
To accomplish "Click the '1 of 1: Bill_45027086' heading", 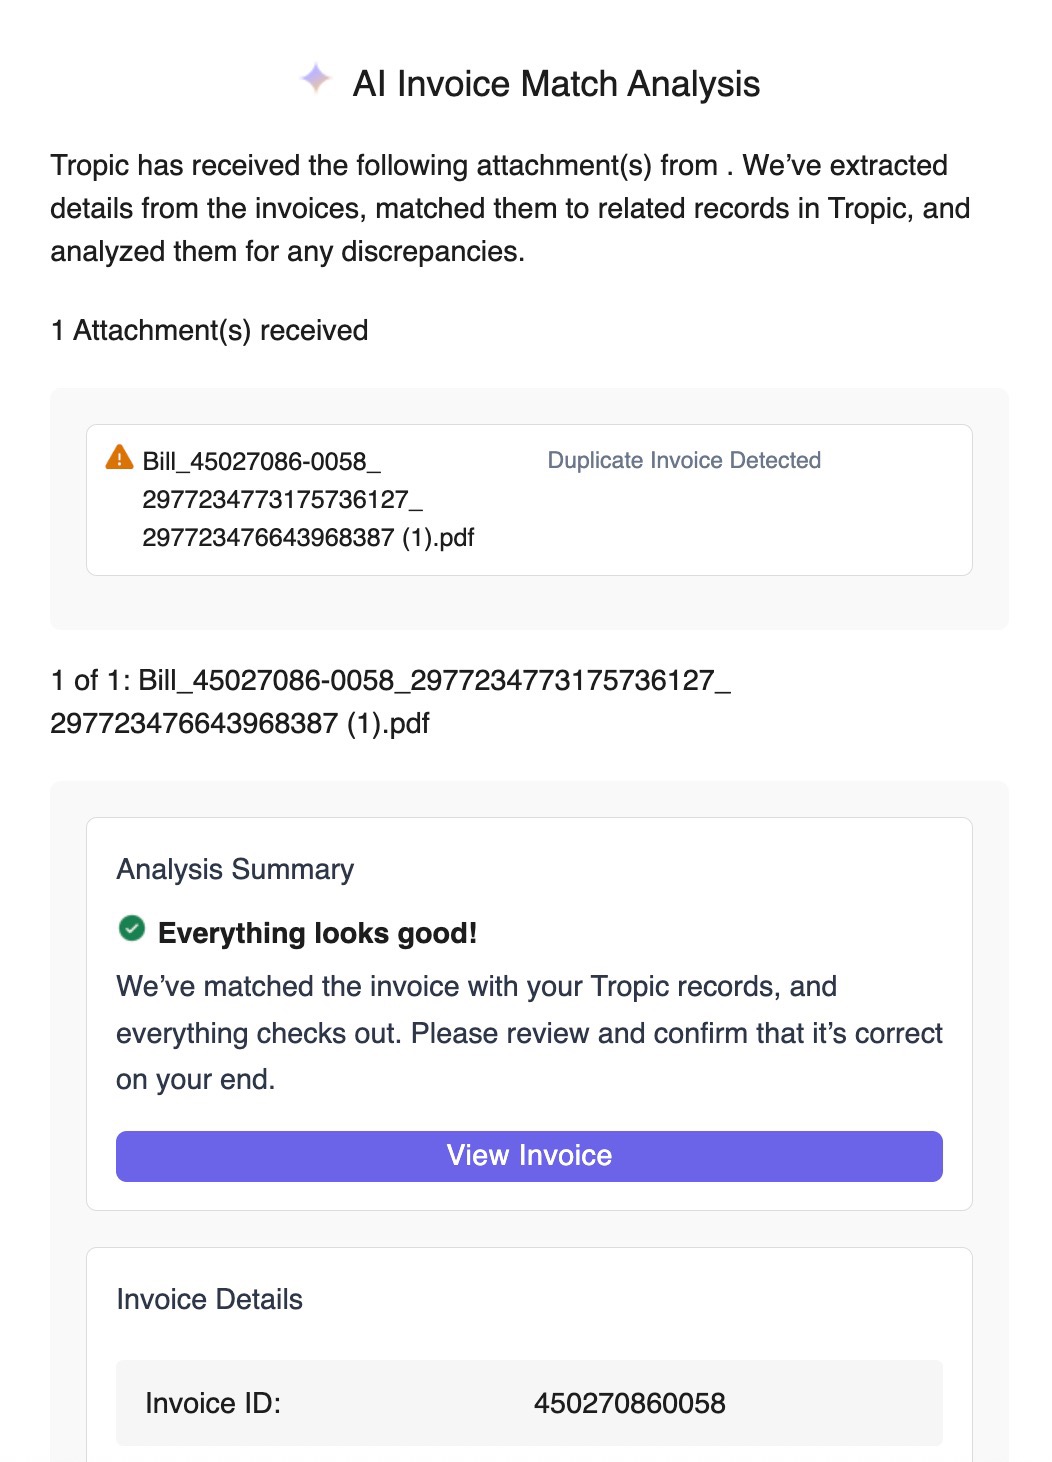I will click(390, 681).
